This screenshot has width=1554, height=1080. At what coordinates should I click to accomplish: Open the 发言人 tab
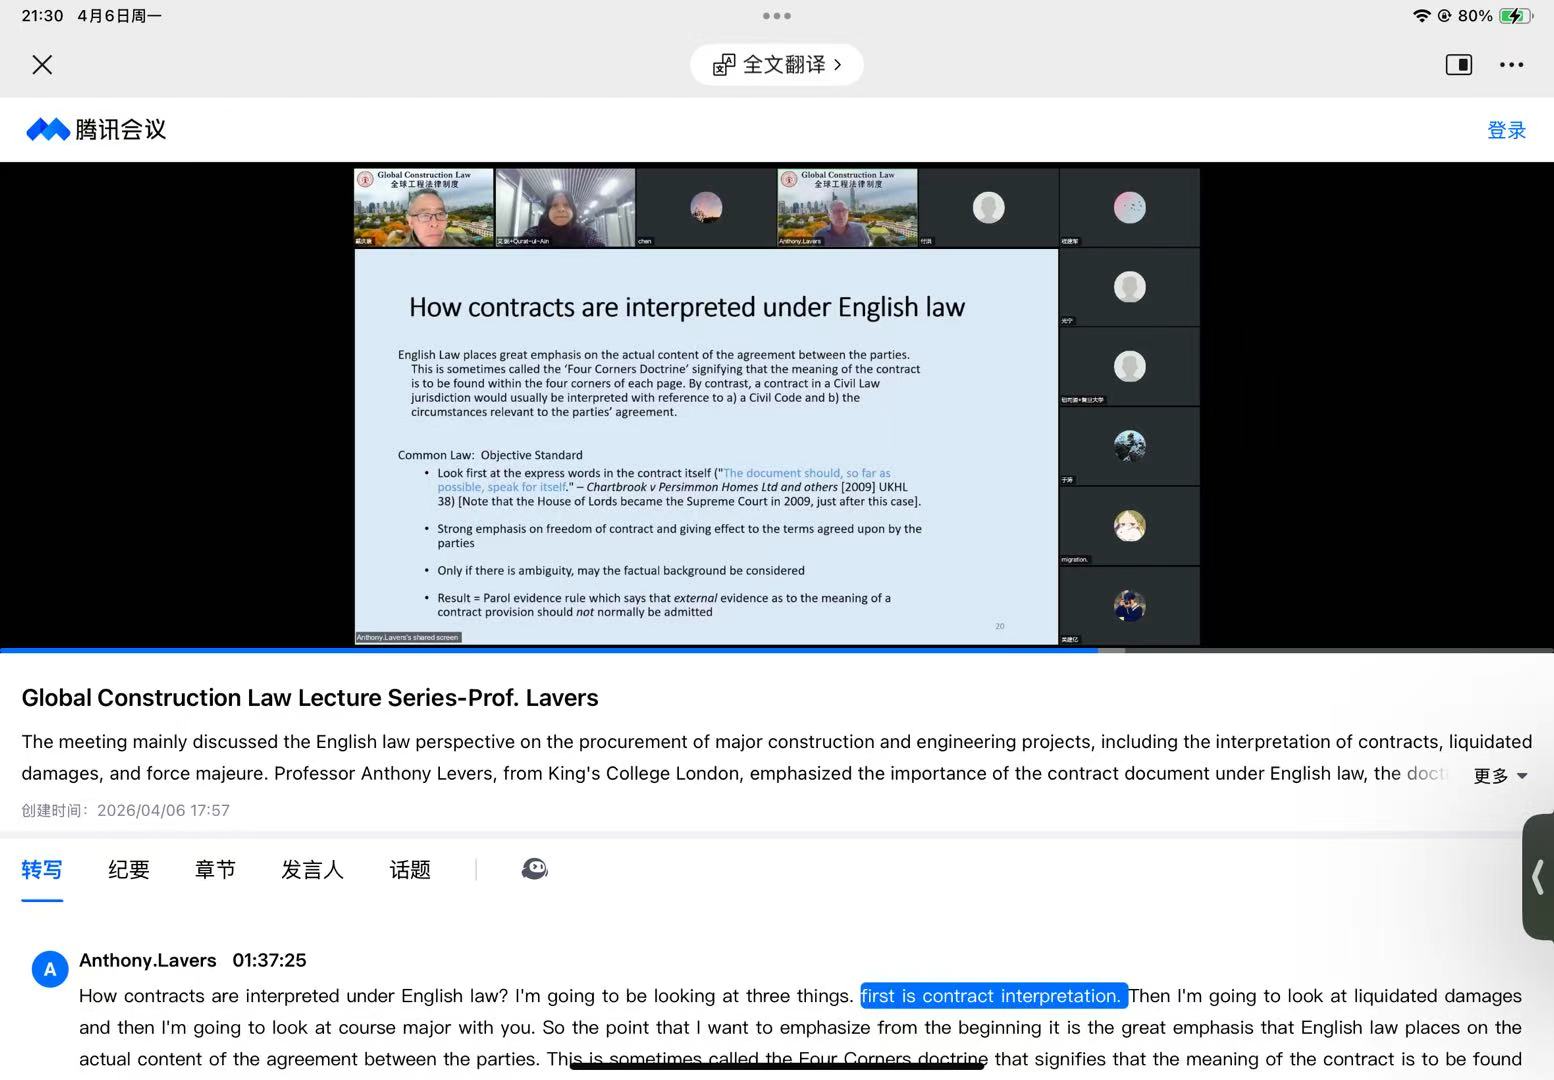(x=312, y=870)
